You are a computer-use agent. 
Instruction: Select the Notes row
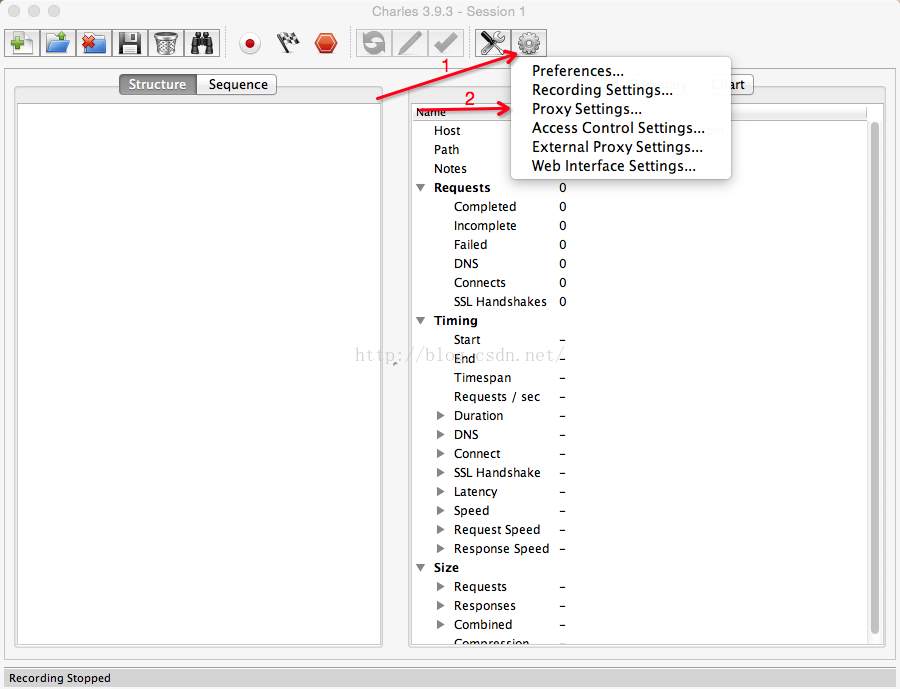pos(639,168)
